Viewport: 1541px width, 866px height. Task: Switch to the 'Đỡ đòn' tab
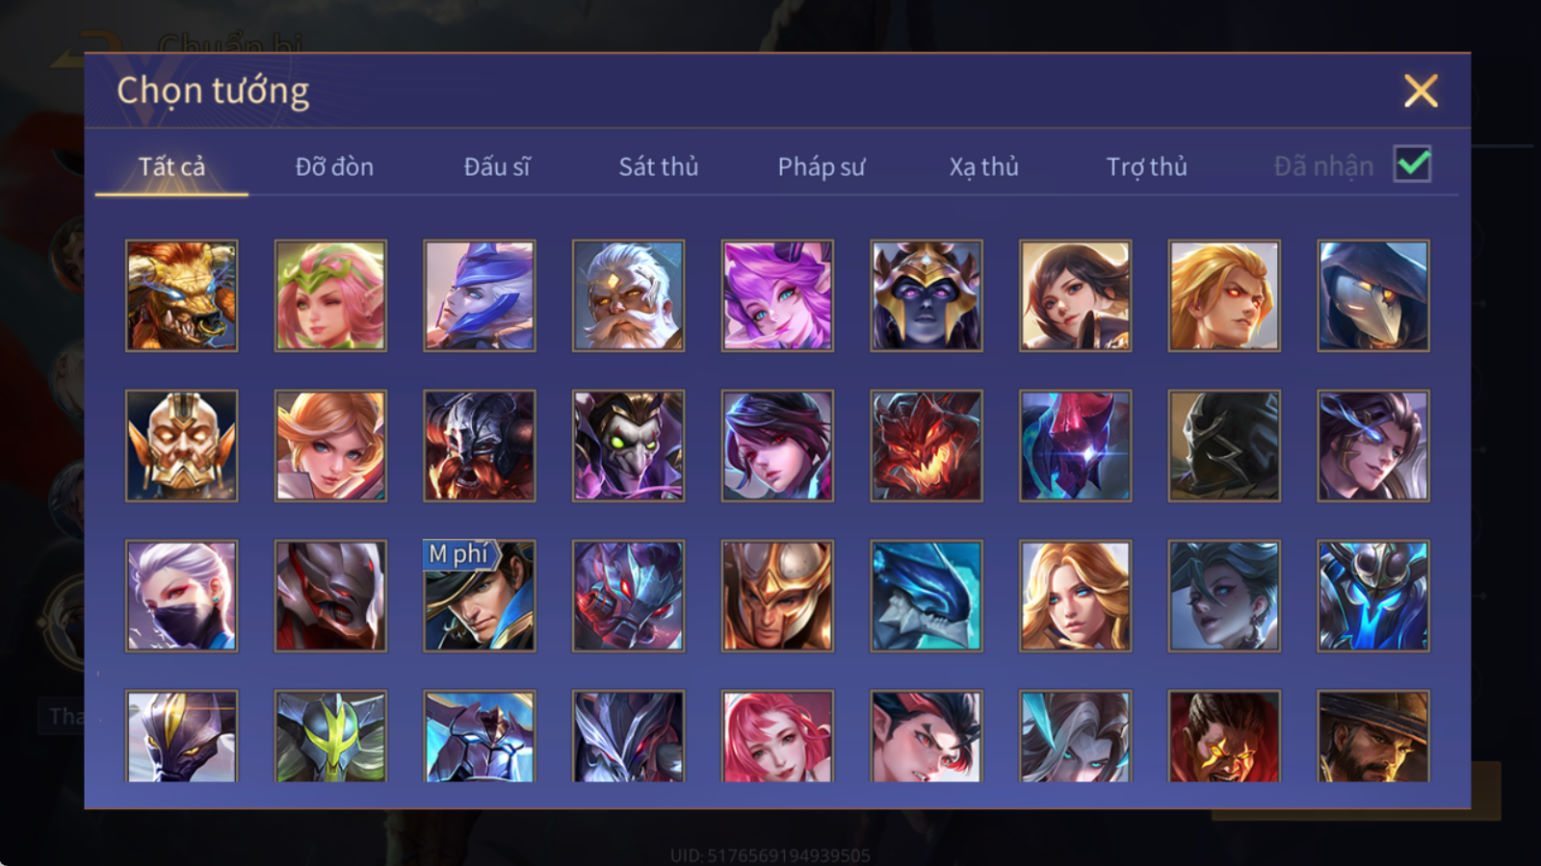[x=334, y=167]
